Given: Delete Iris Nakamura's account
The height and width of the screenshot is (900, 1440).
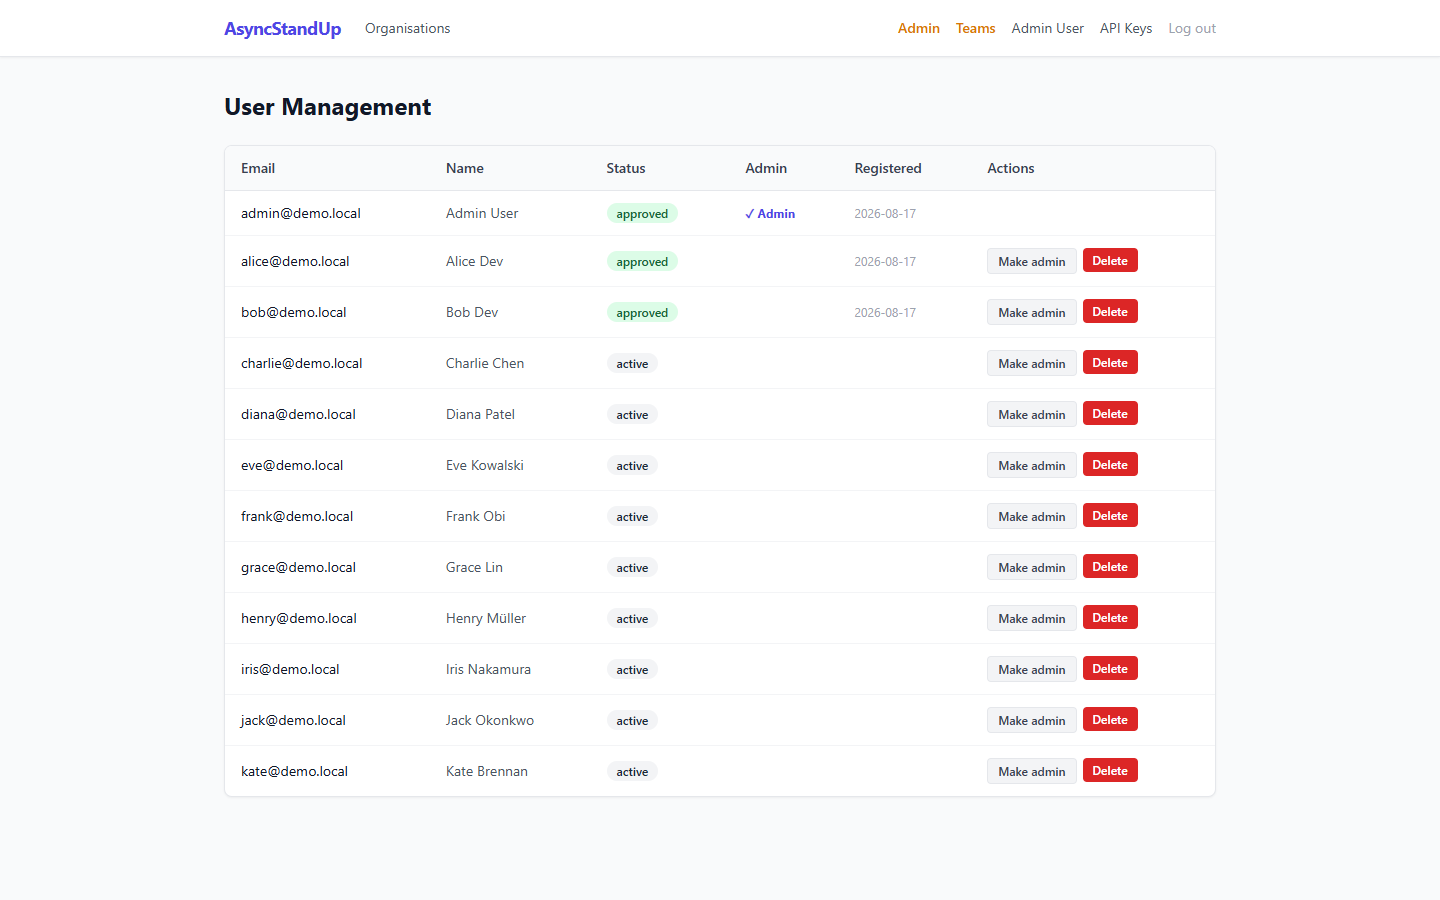Looking at the screenshot, I should coord(1110,669).
